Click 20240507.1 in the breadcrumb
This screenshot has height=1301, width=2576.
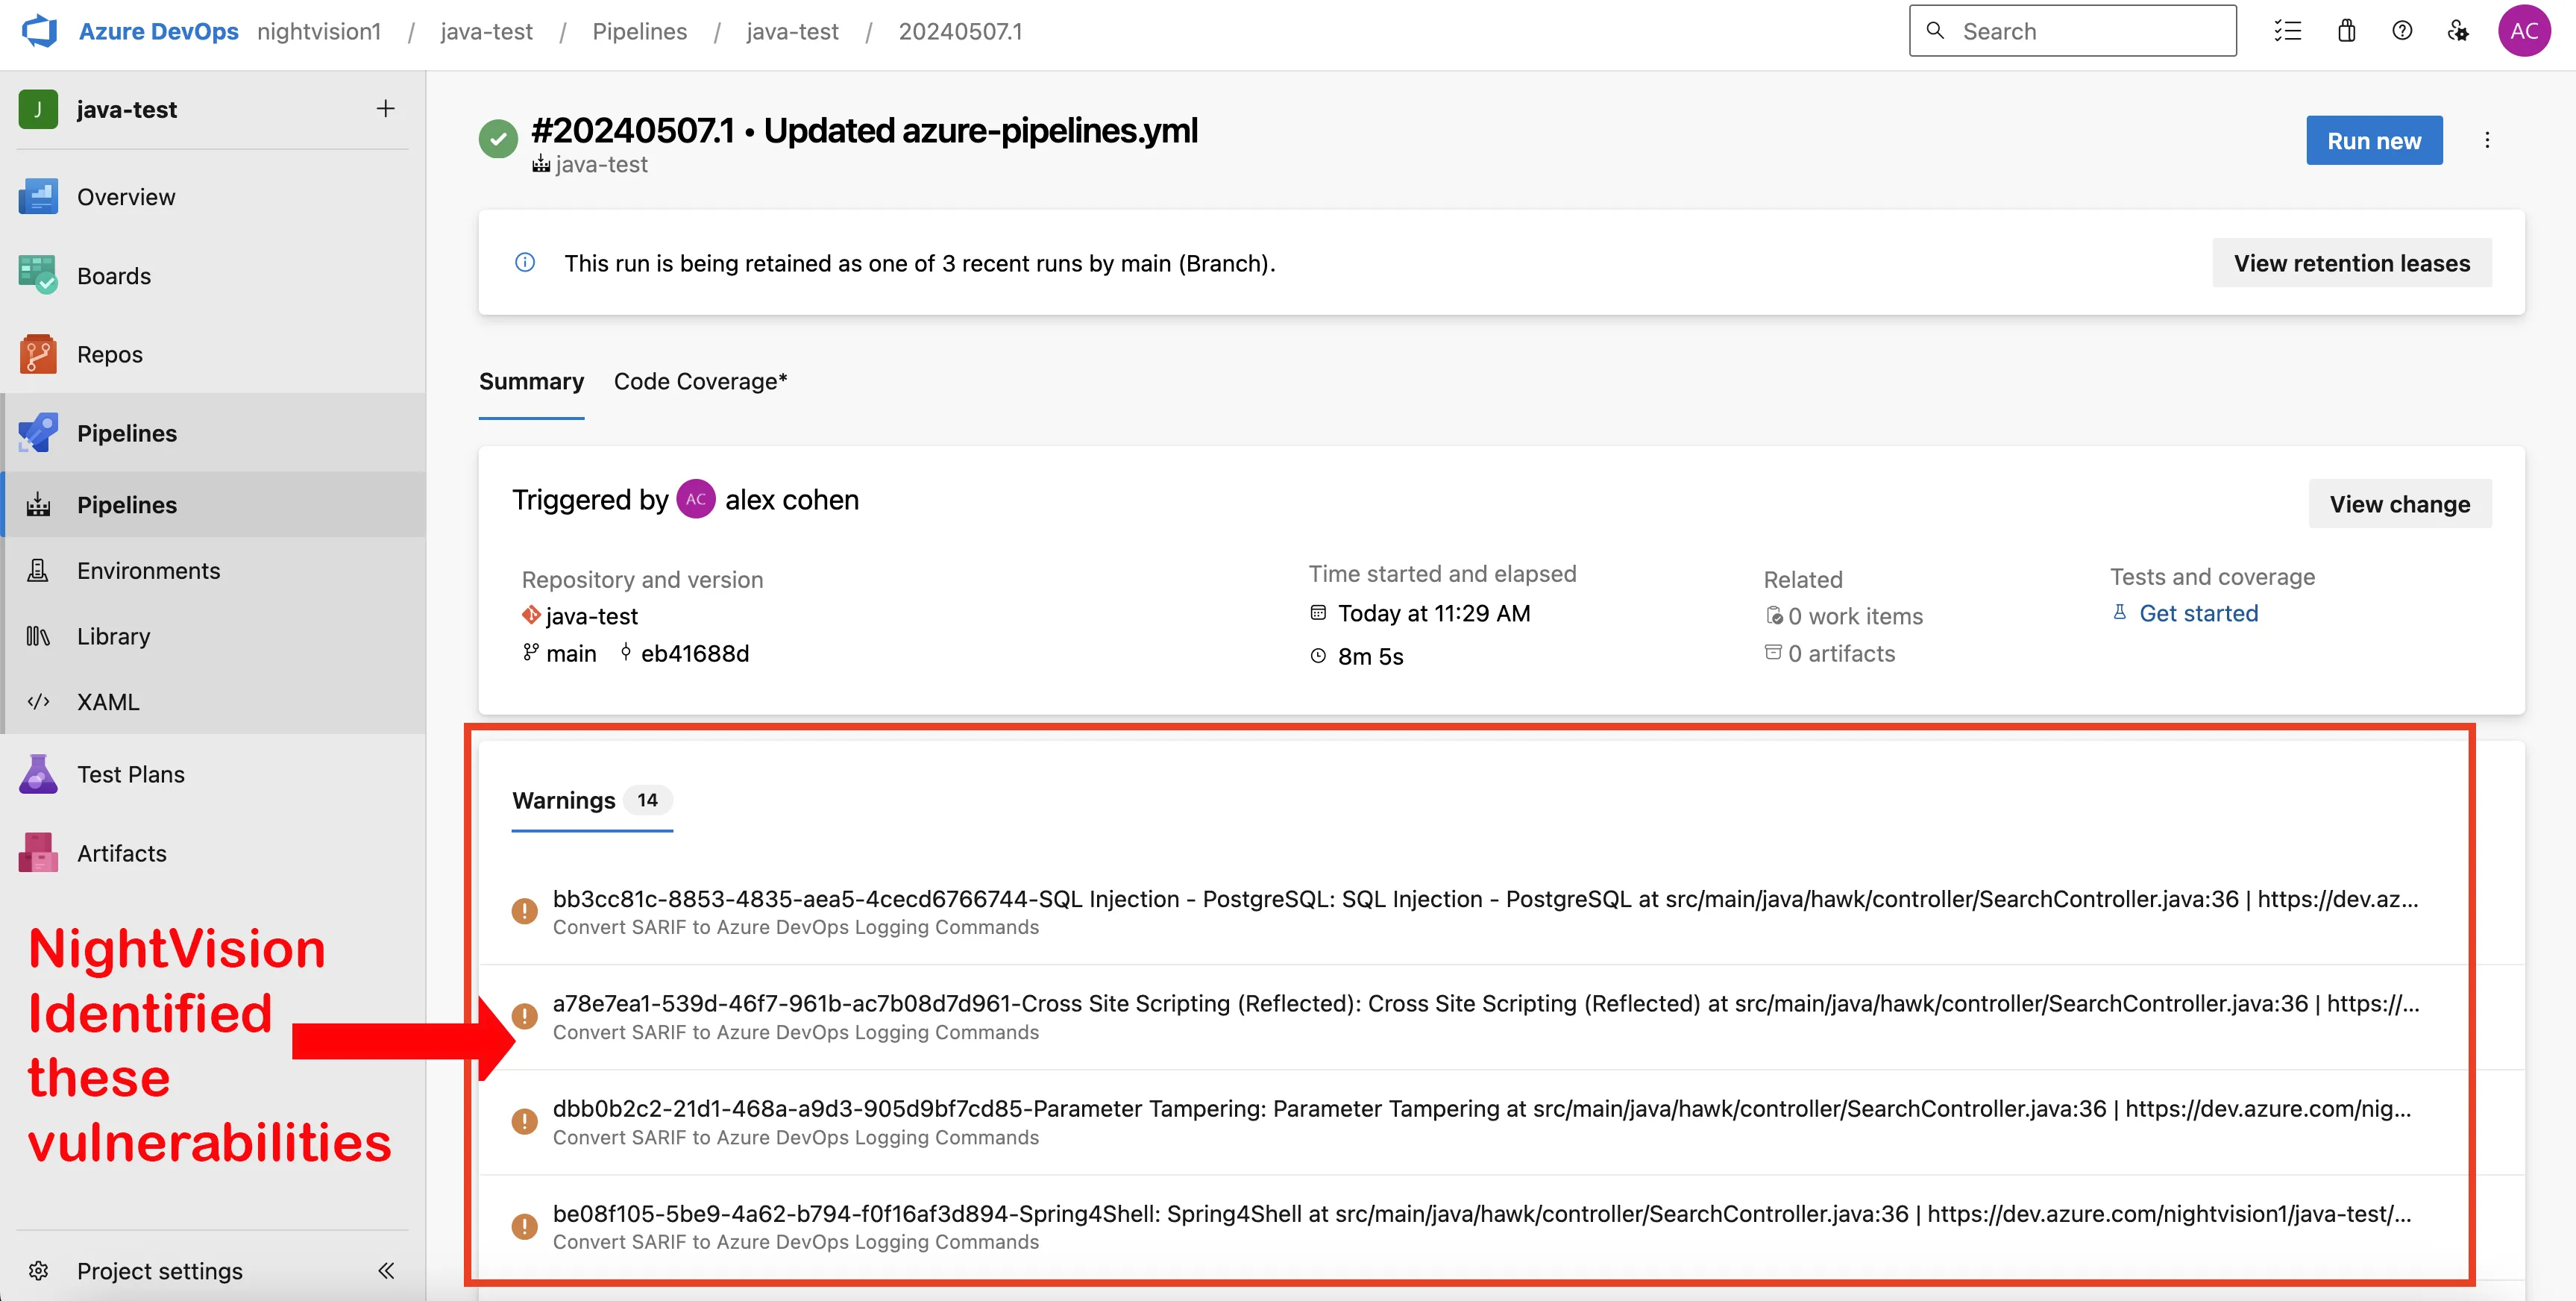point(960,31)
